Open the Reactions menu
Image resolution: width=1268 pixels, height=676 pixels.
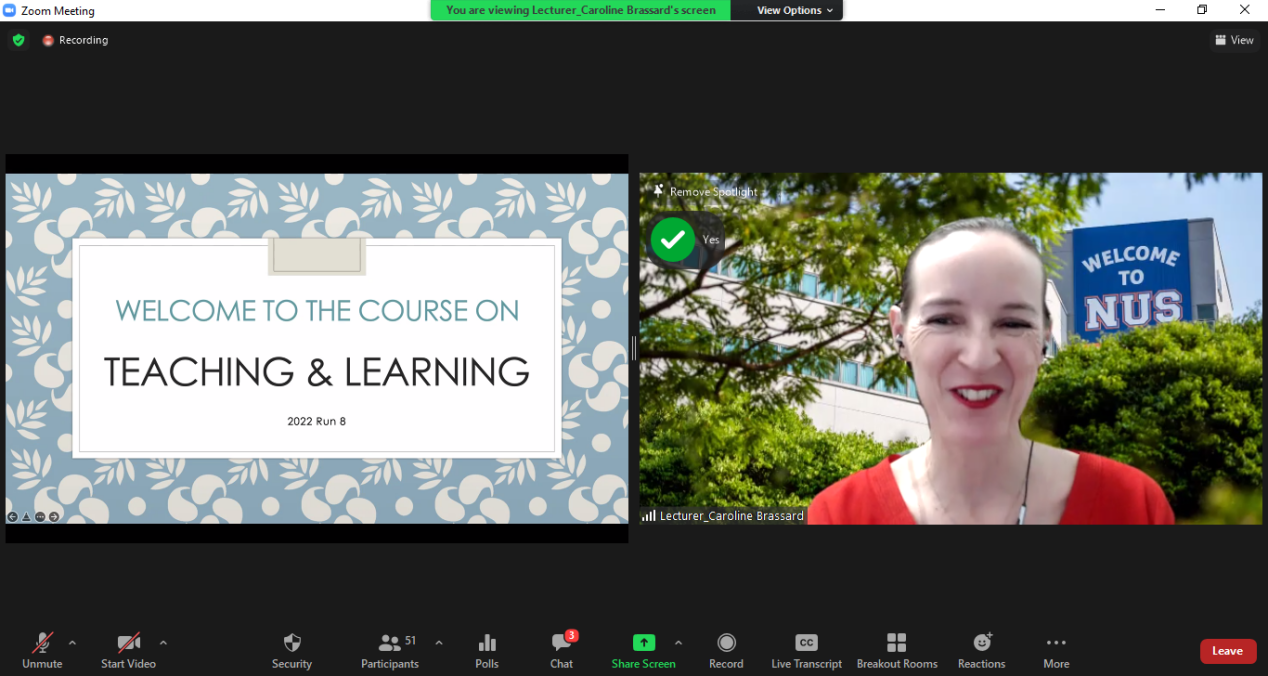981,643
